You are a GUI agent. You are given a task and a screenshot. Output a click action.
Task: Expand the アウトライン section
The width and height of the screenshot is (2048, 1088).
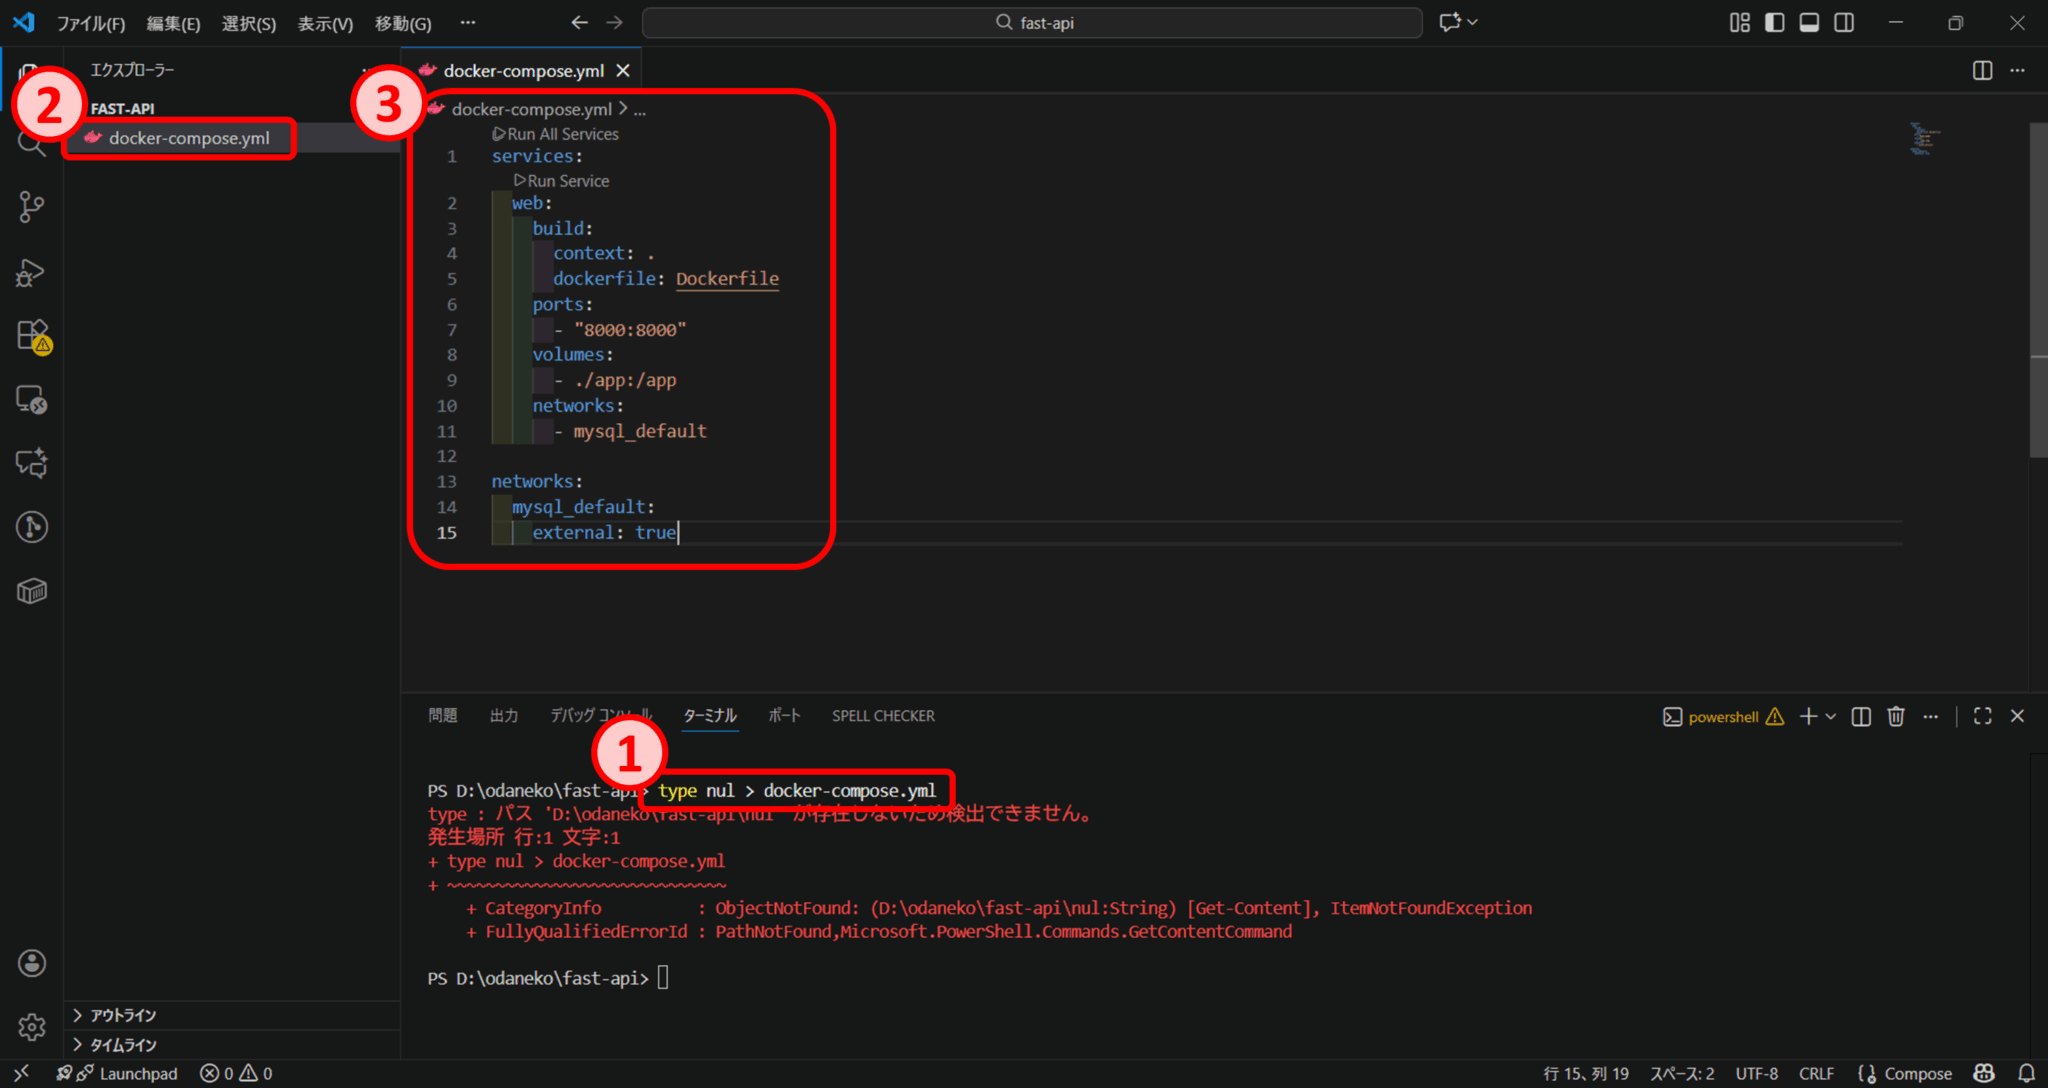120,1014
